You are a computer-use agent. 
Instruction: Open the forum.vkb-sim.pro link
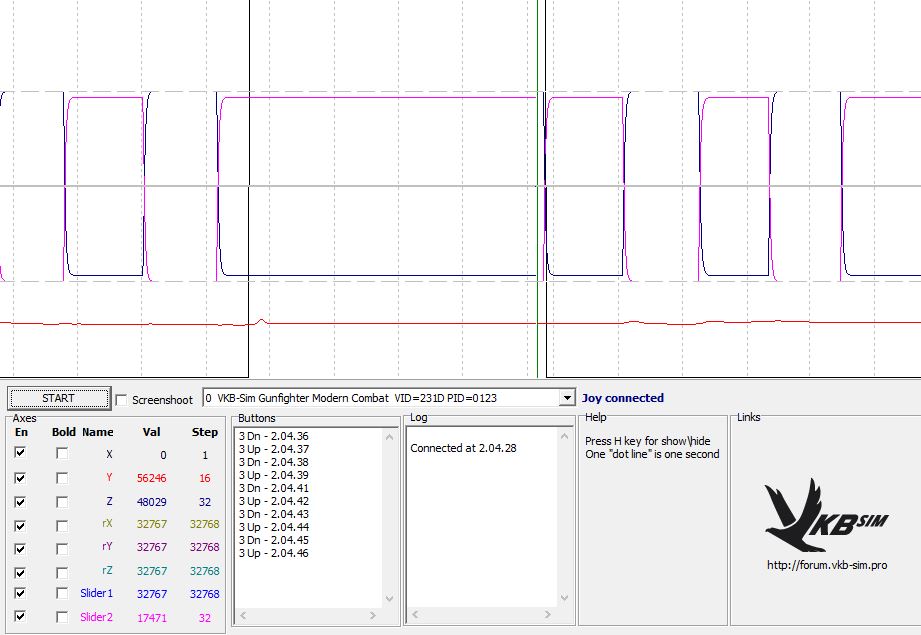[826, 565]
